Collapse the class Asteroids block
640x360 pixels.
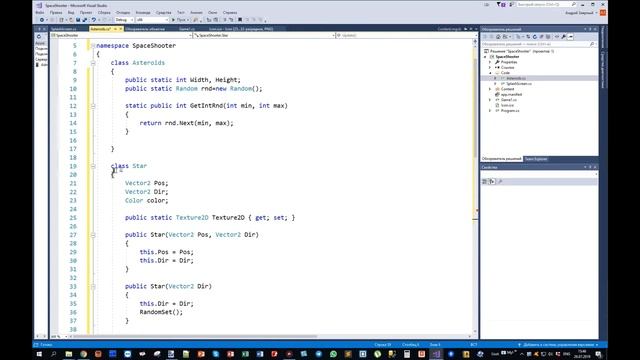click(93, 63)
